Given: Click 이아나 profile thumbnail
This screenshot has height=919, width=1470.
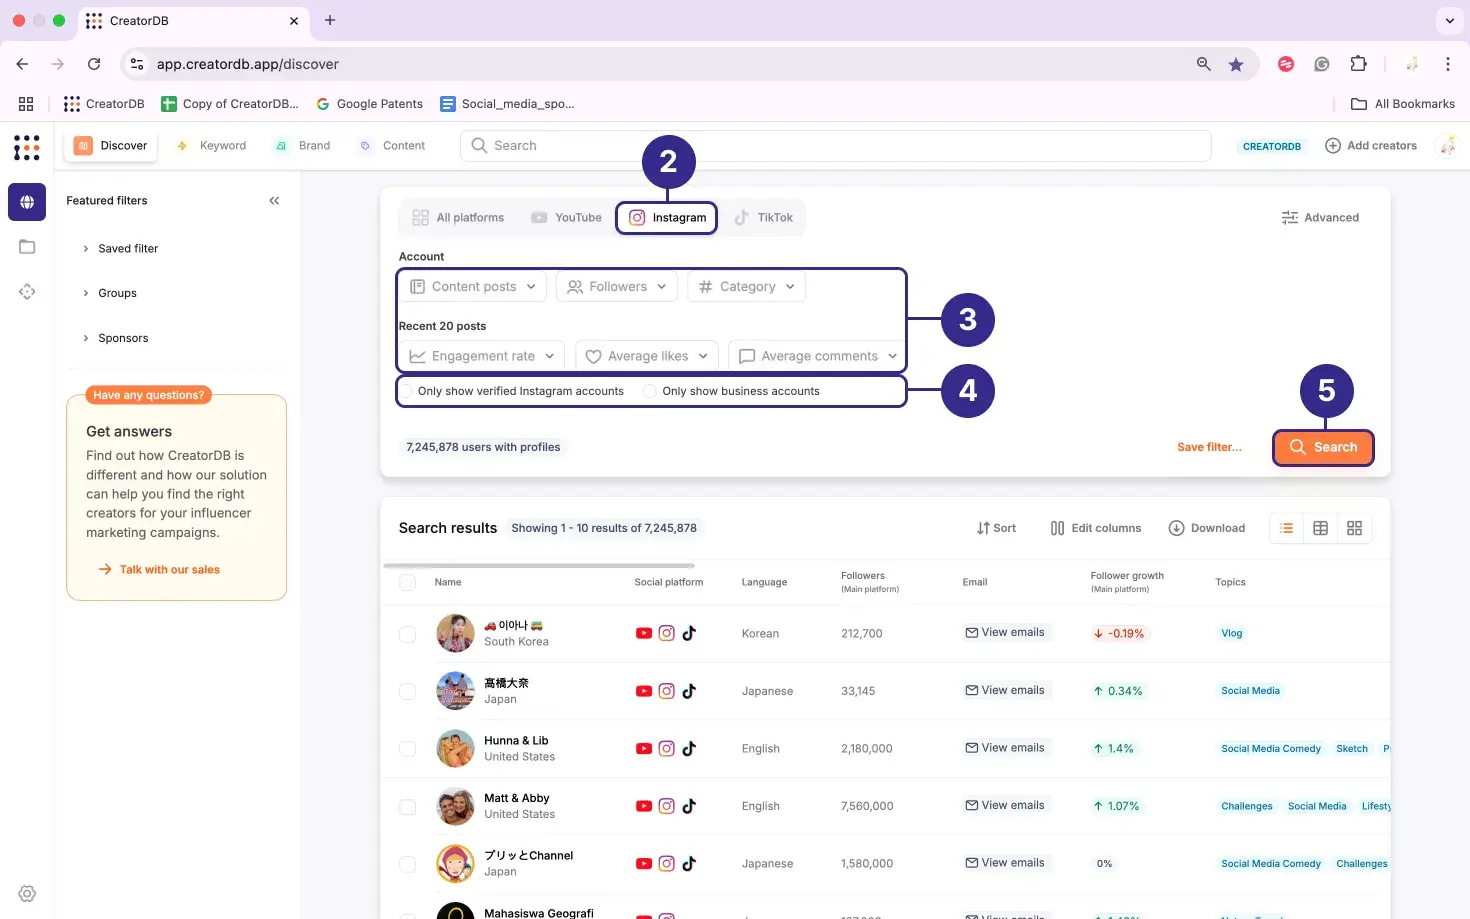Looking at the screenshot, I should click(455, 633).
